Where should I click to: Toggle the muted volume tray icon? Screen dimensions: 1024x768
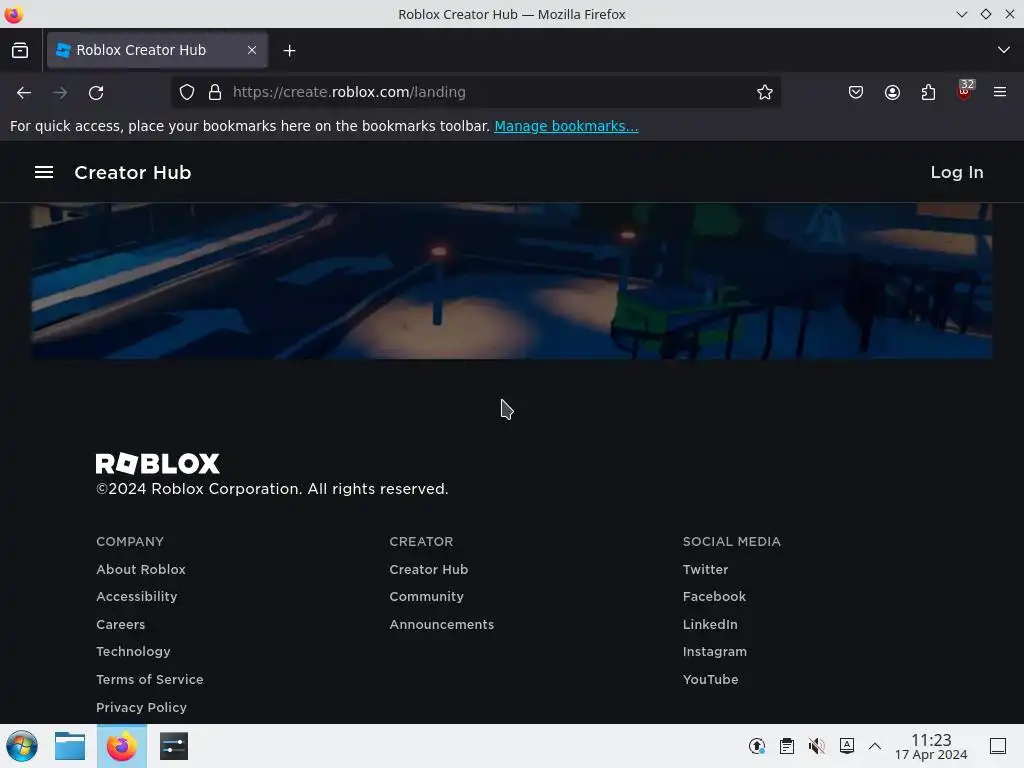pyautogui.click(x=816, y=746)
